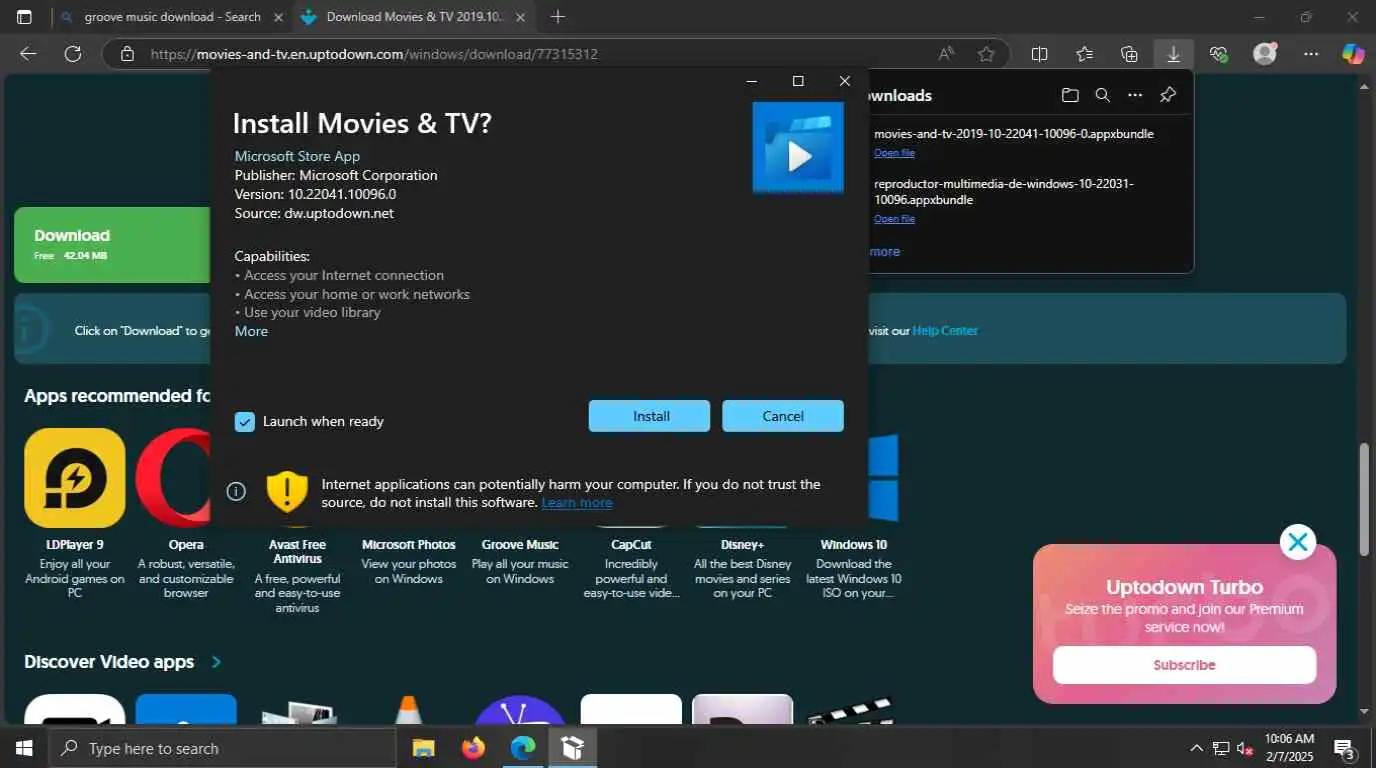
Task: Open the Collections icon
Action: click(1129, 54)
